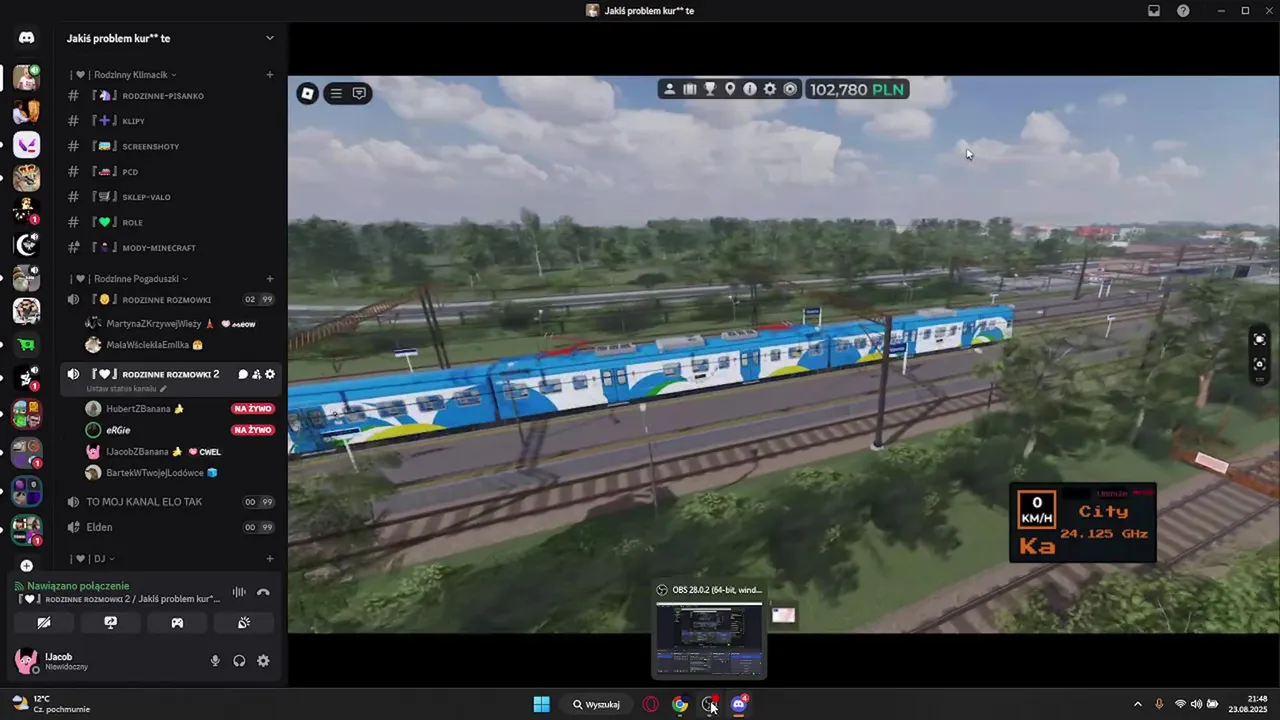Click the OBS 28.0.2 window preview thumbnail
Viewport: 1280px width, 720px height.
[x=709, y=638]
